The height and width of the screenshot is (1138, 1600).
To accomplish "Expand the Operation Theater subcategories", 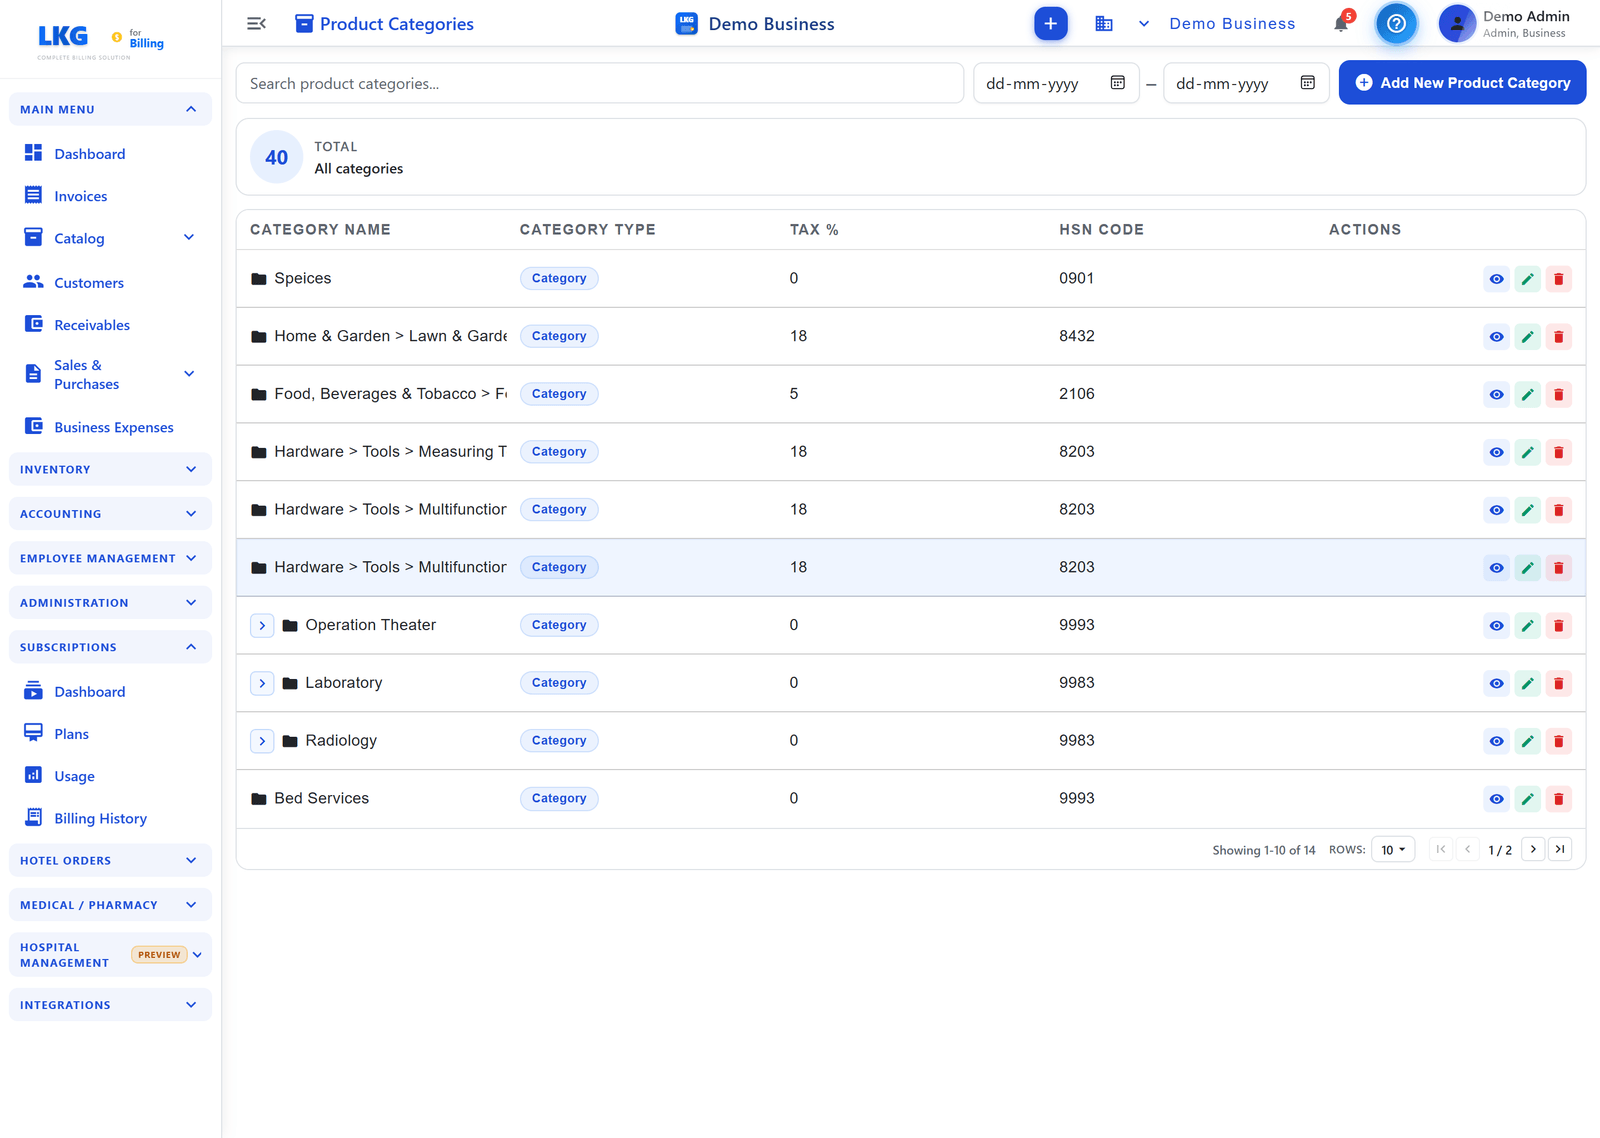I will tap(262, 625).
